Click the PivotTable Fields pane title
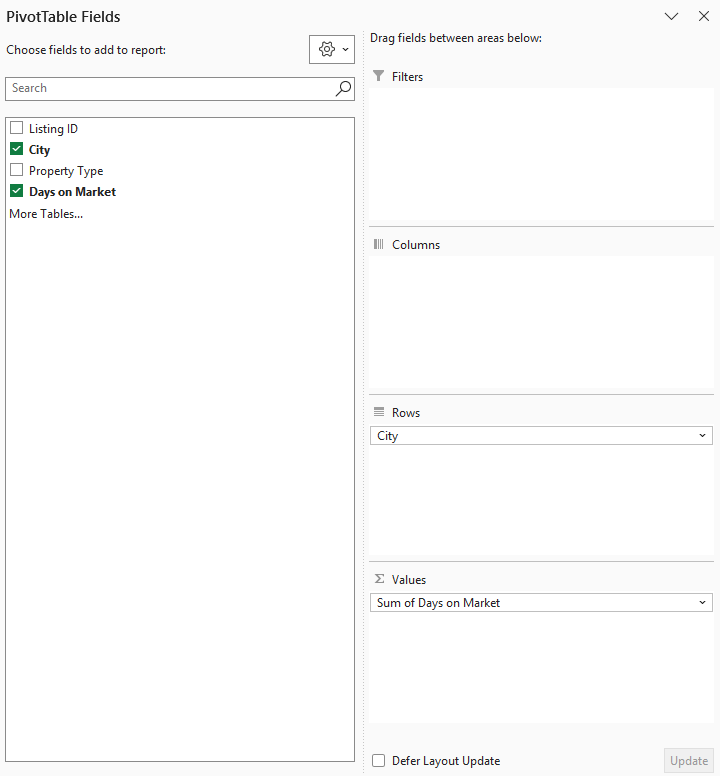Viewport: 720px width, 776px height. point(63,17)
